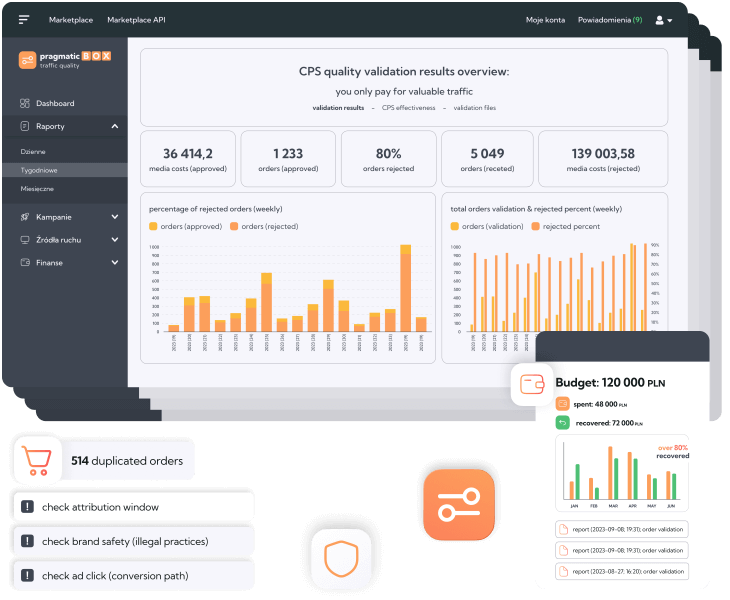Click the shopping cart duplicated orders icon

(36, 461)
